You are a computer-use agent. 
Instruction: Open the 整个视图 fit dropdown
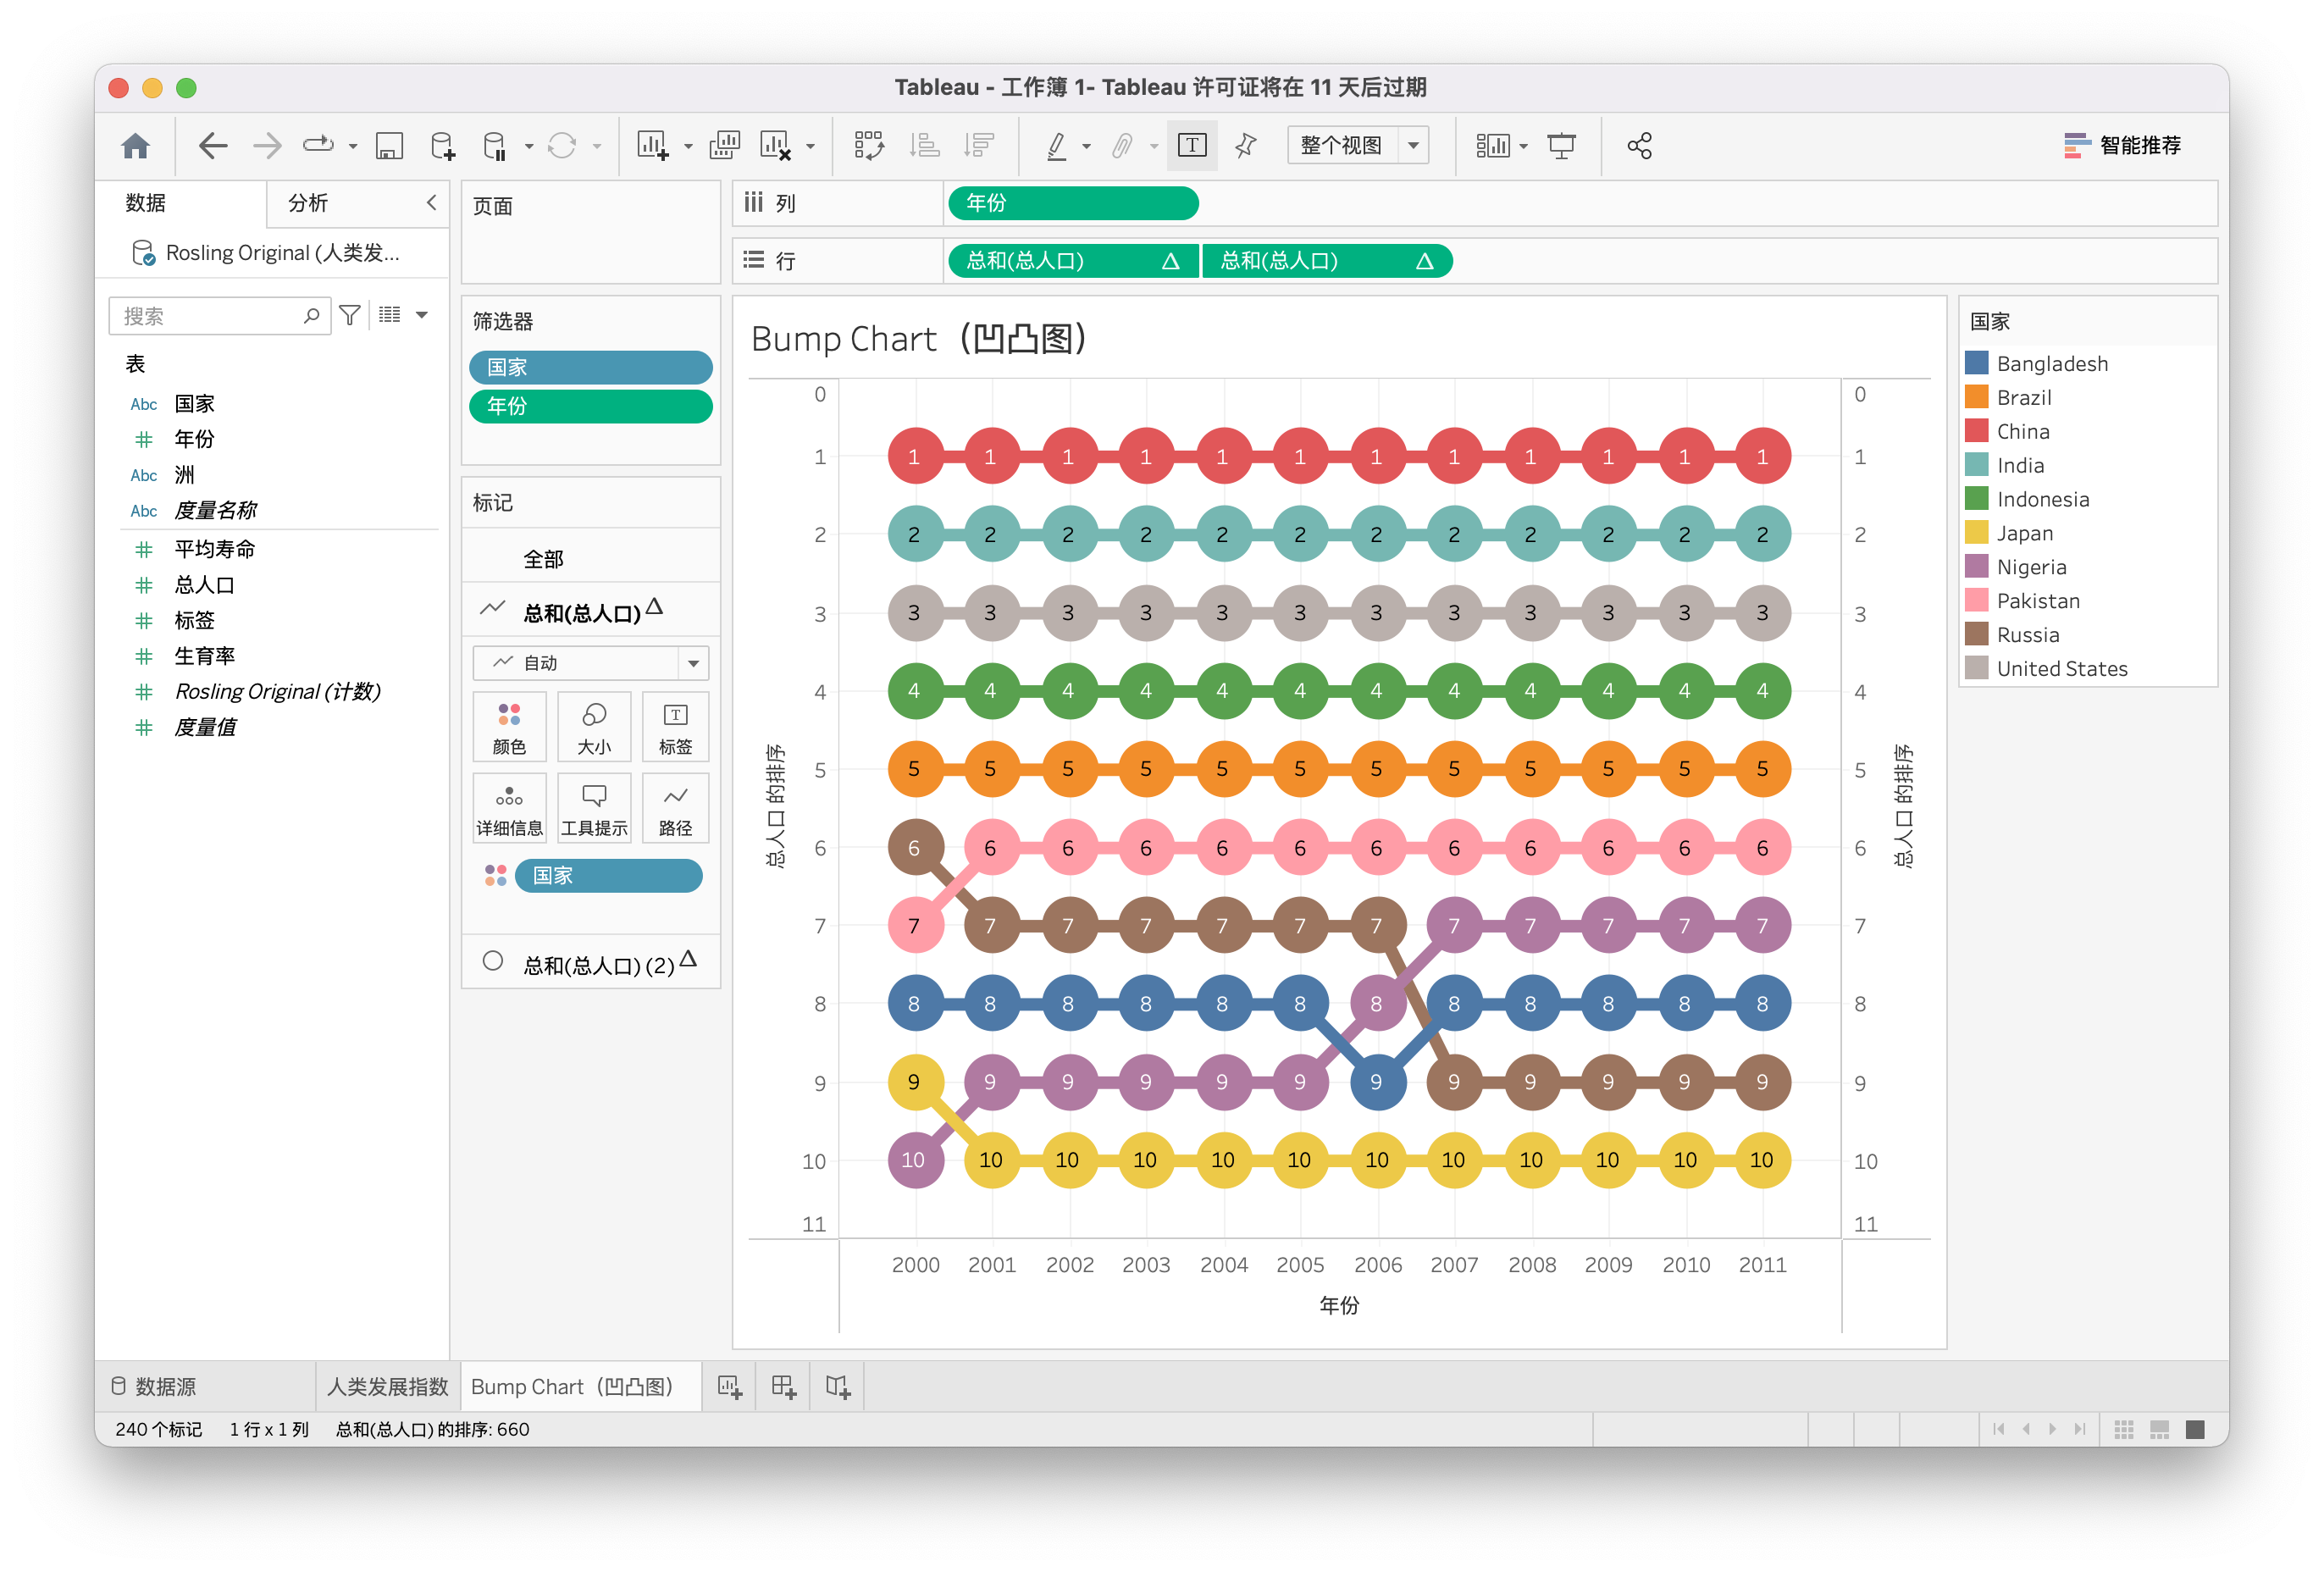click(1358, 146)
